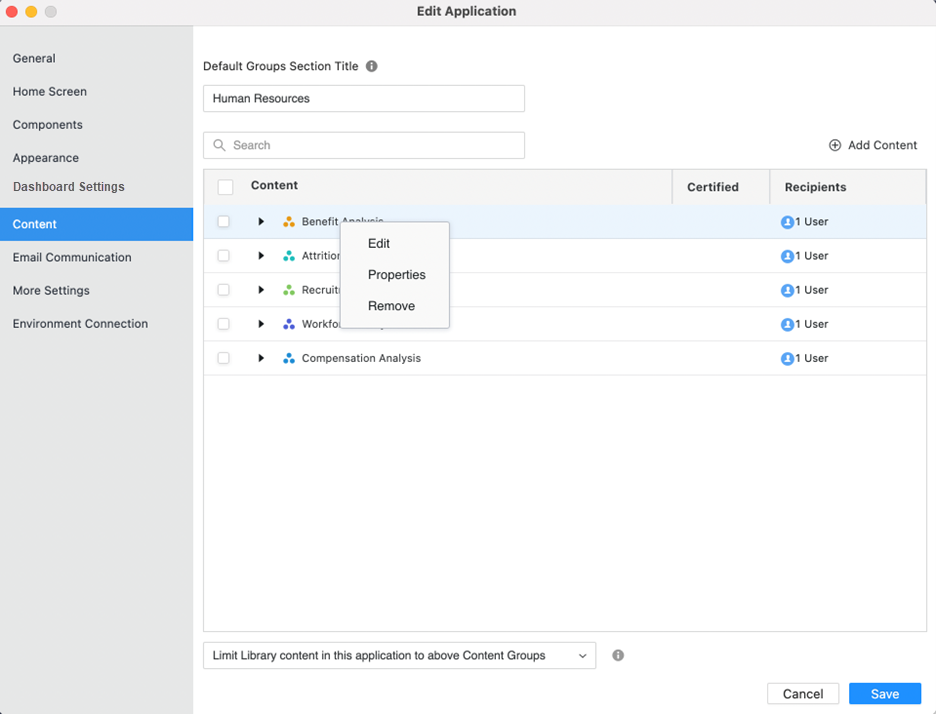This screenshot has height=714, width=936.
Task: Click into the content Search field
Action: pos(370,145)
